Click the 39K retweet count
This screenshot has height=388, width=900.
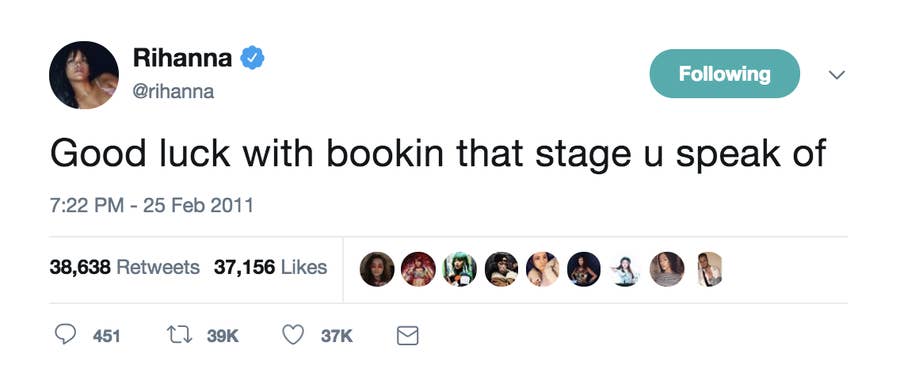(222, 336)
